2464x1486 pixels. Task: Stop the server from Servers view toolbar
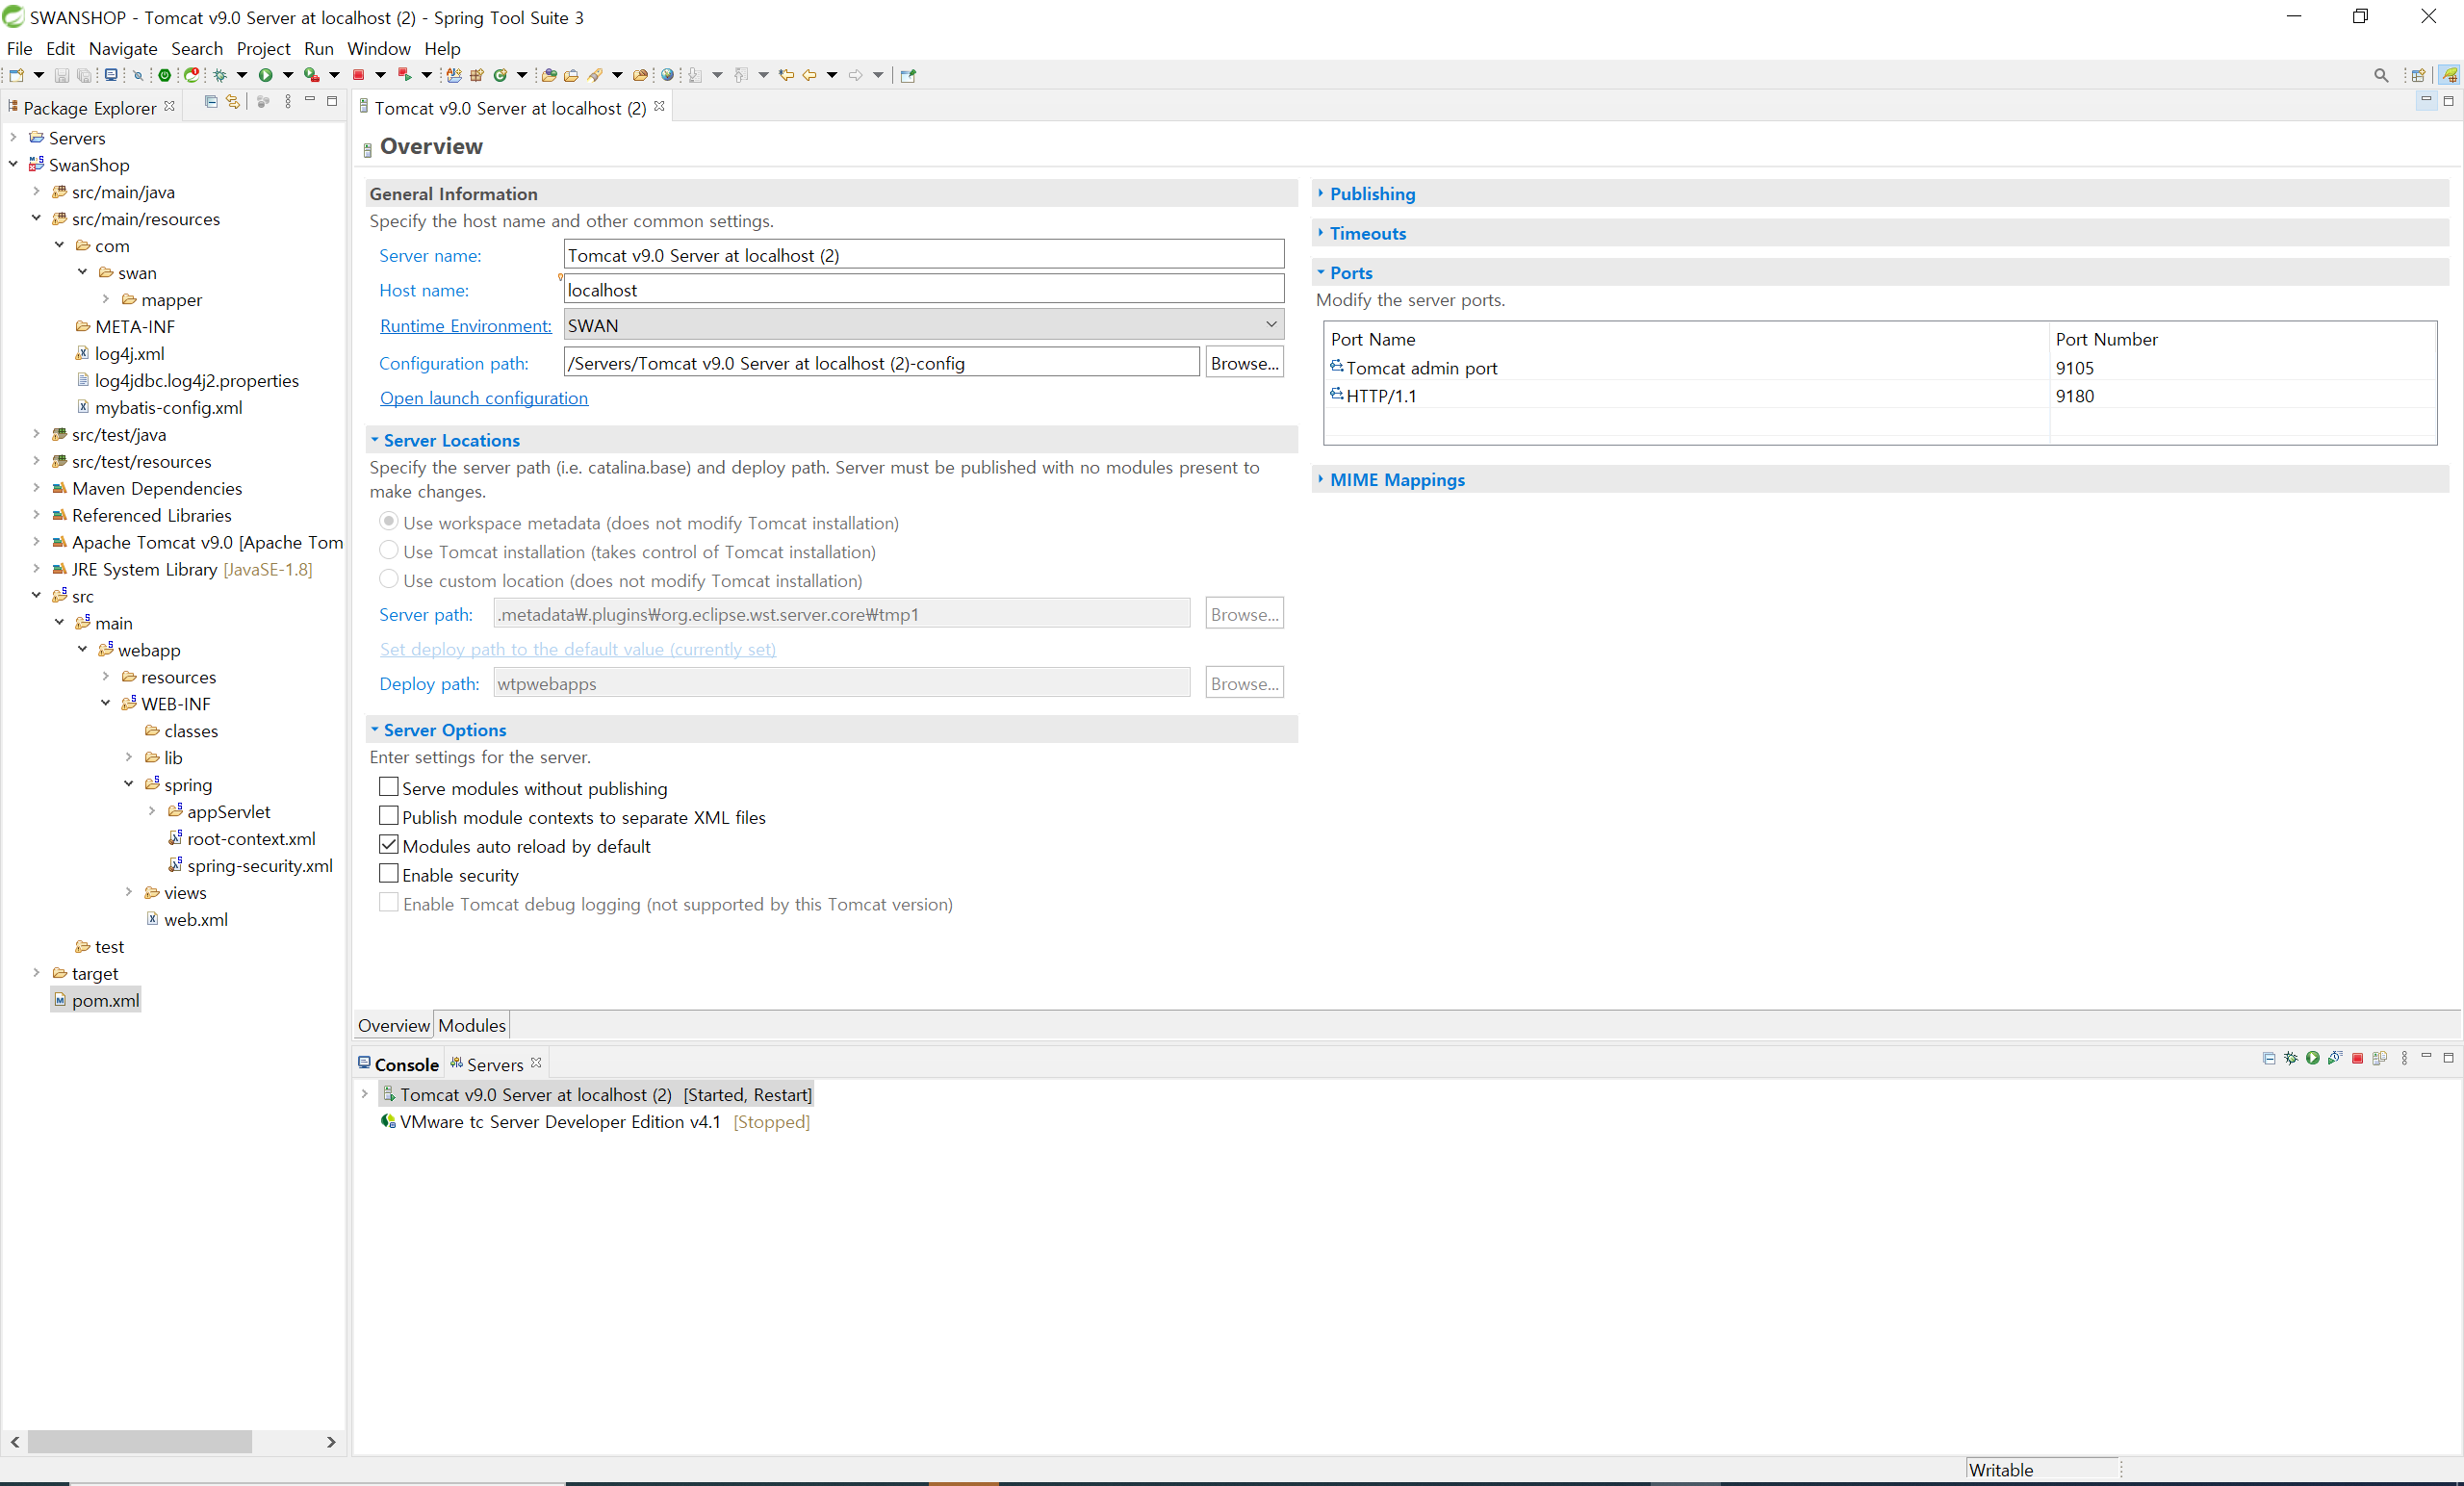point(2357,1058)
